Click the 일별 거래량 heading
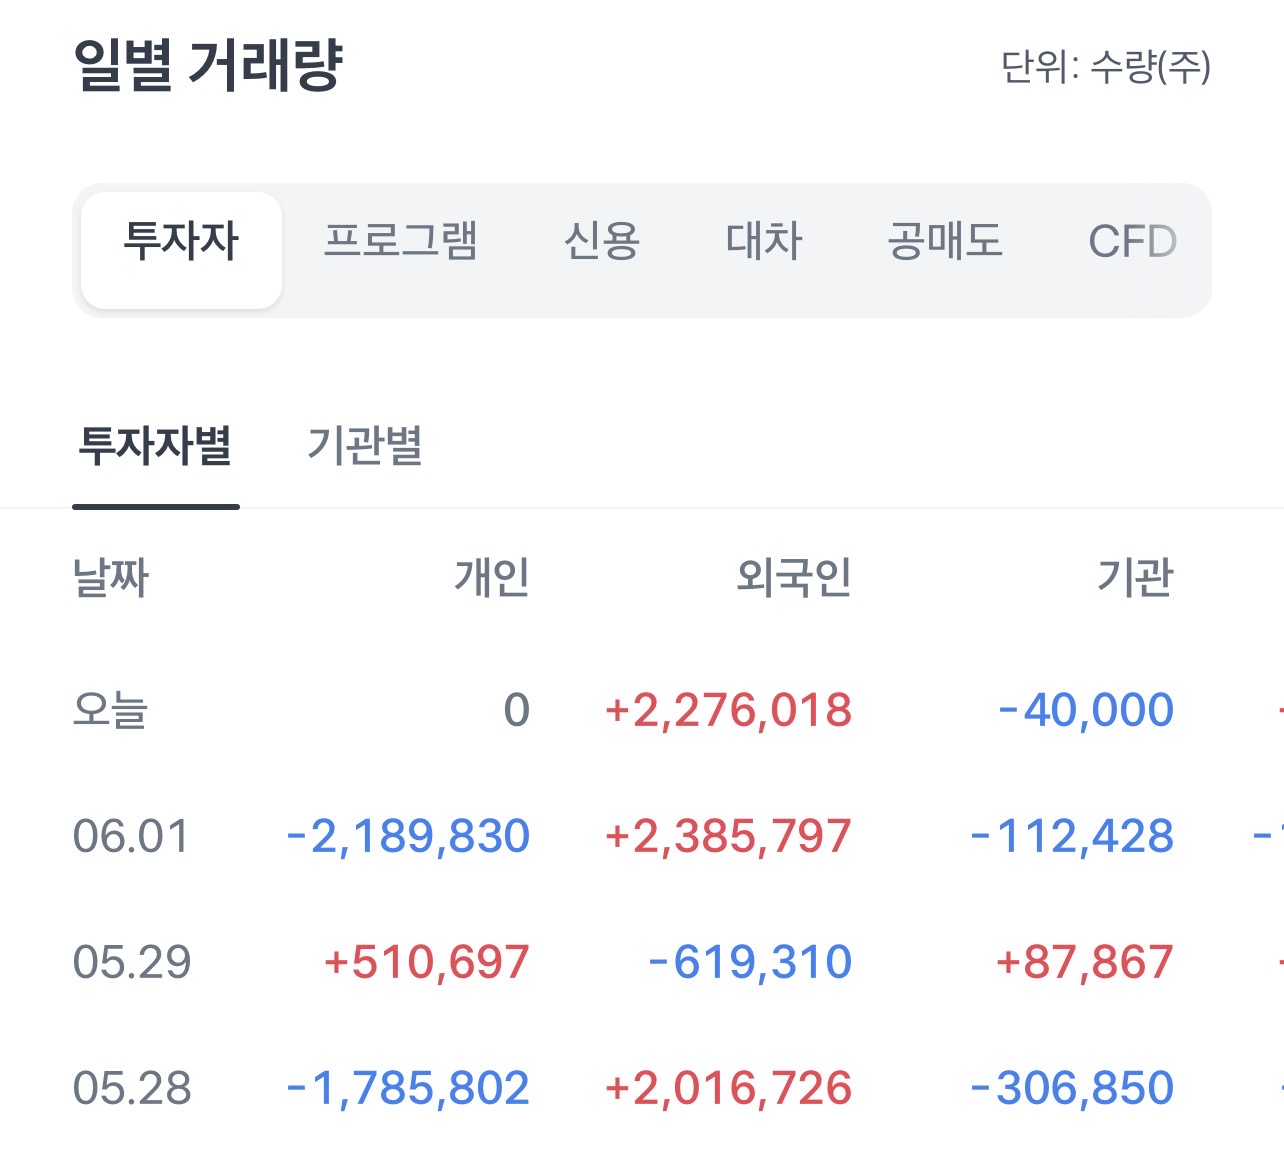1284x1165 pixels. tap(209, 66)
